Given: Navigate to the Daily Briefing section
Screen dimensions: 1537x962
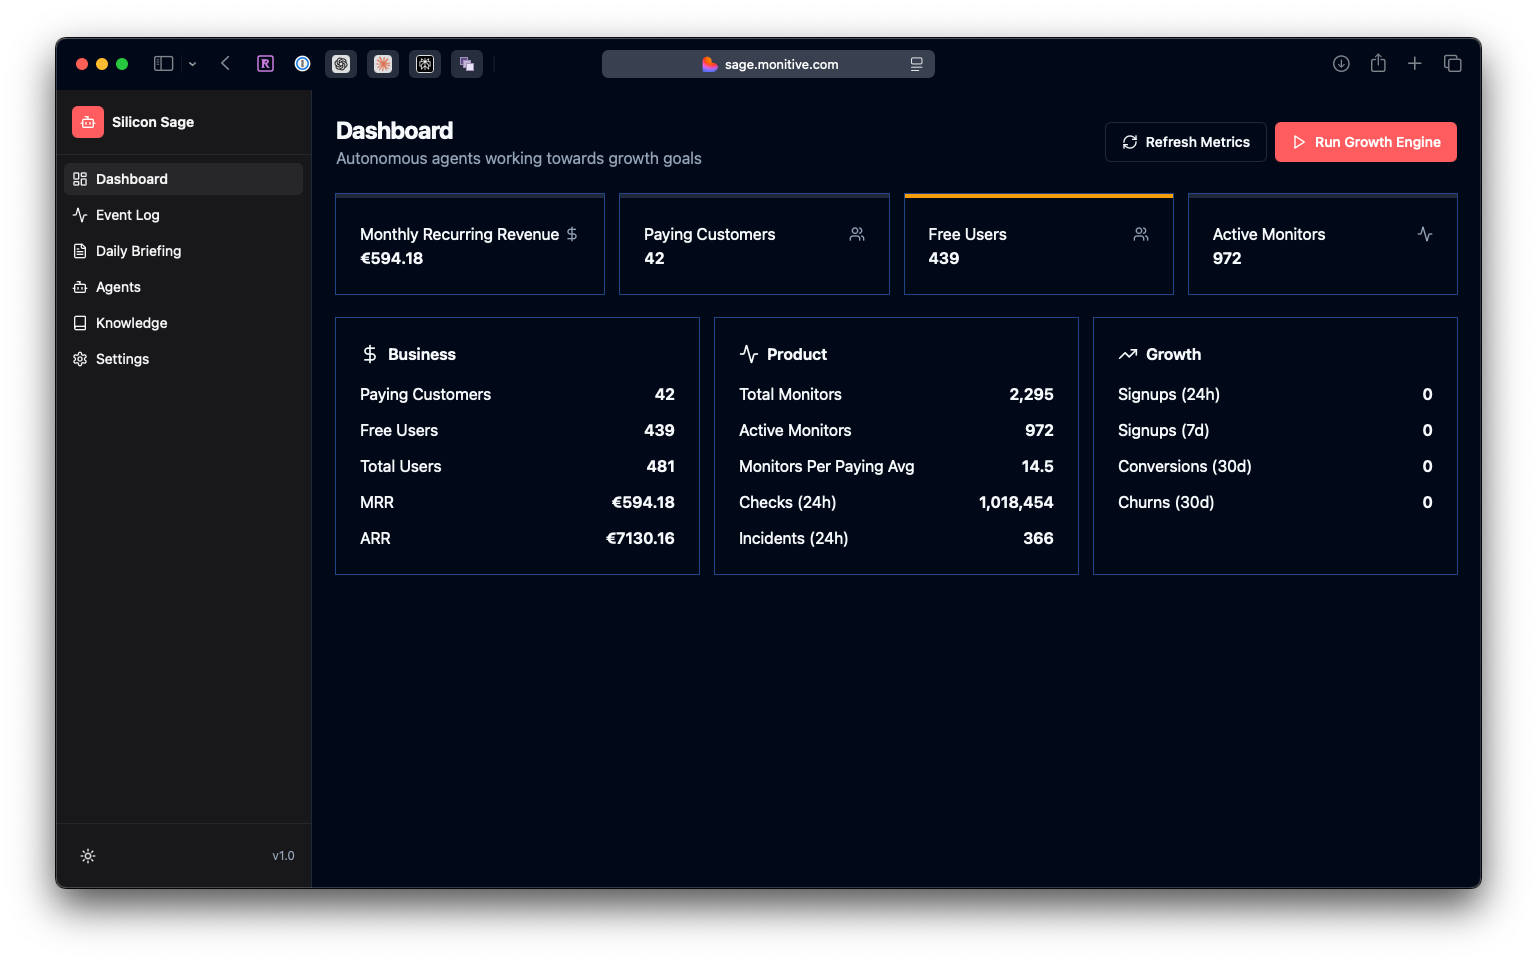Looking at the screenshot, I should coord(138,250).
